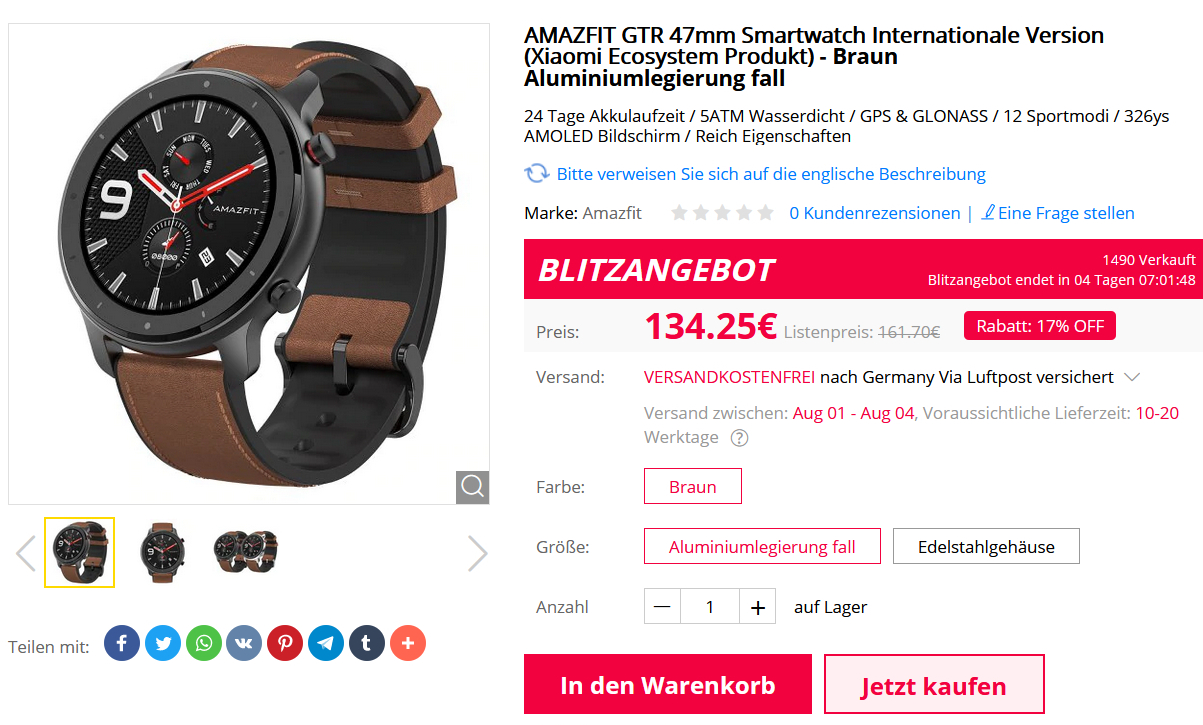Choose Aluminiumlegierung fall size option
This screenshot has height=725, width=1203.
click(762, 547)
